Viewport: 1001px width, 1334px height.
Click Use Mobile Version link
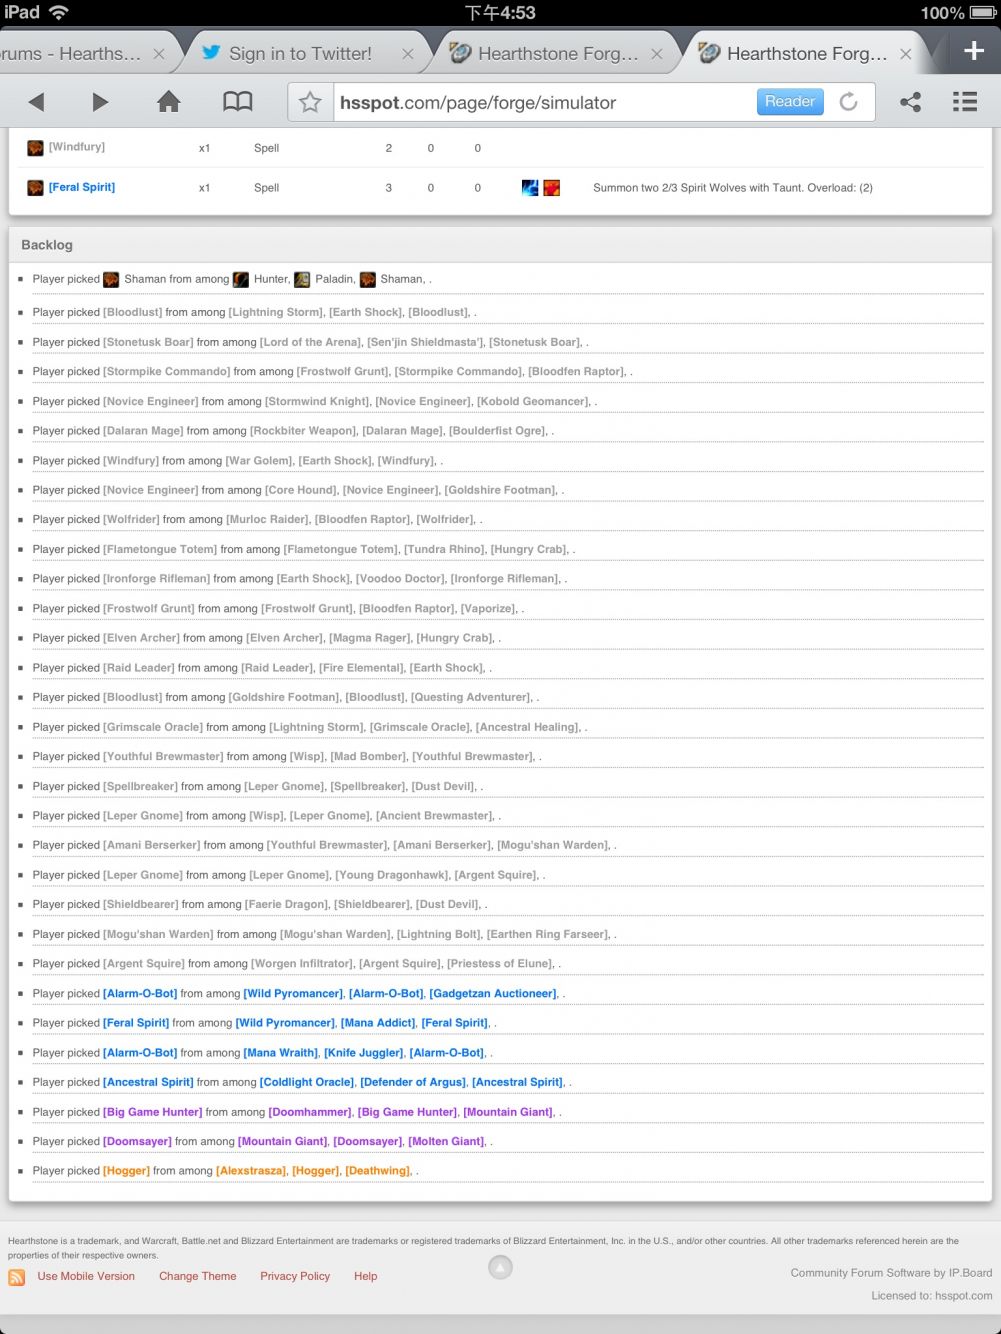[x=86, y=1276]
